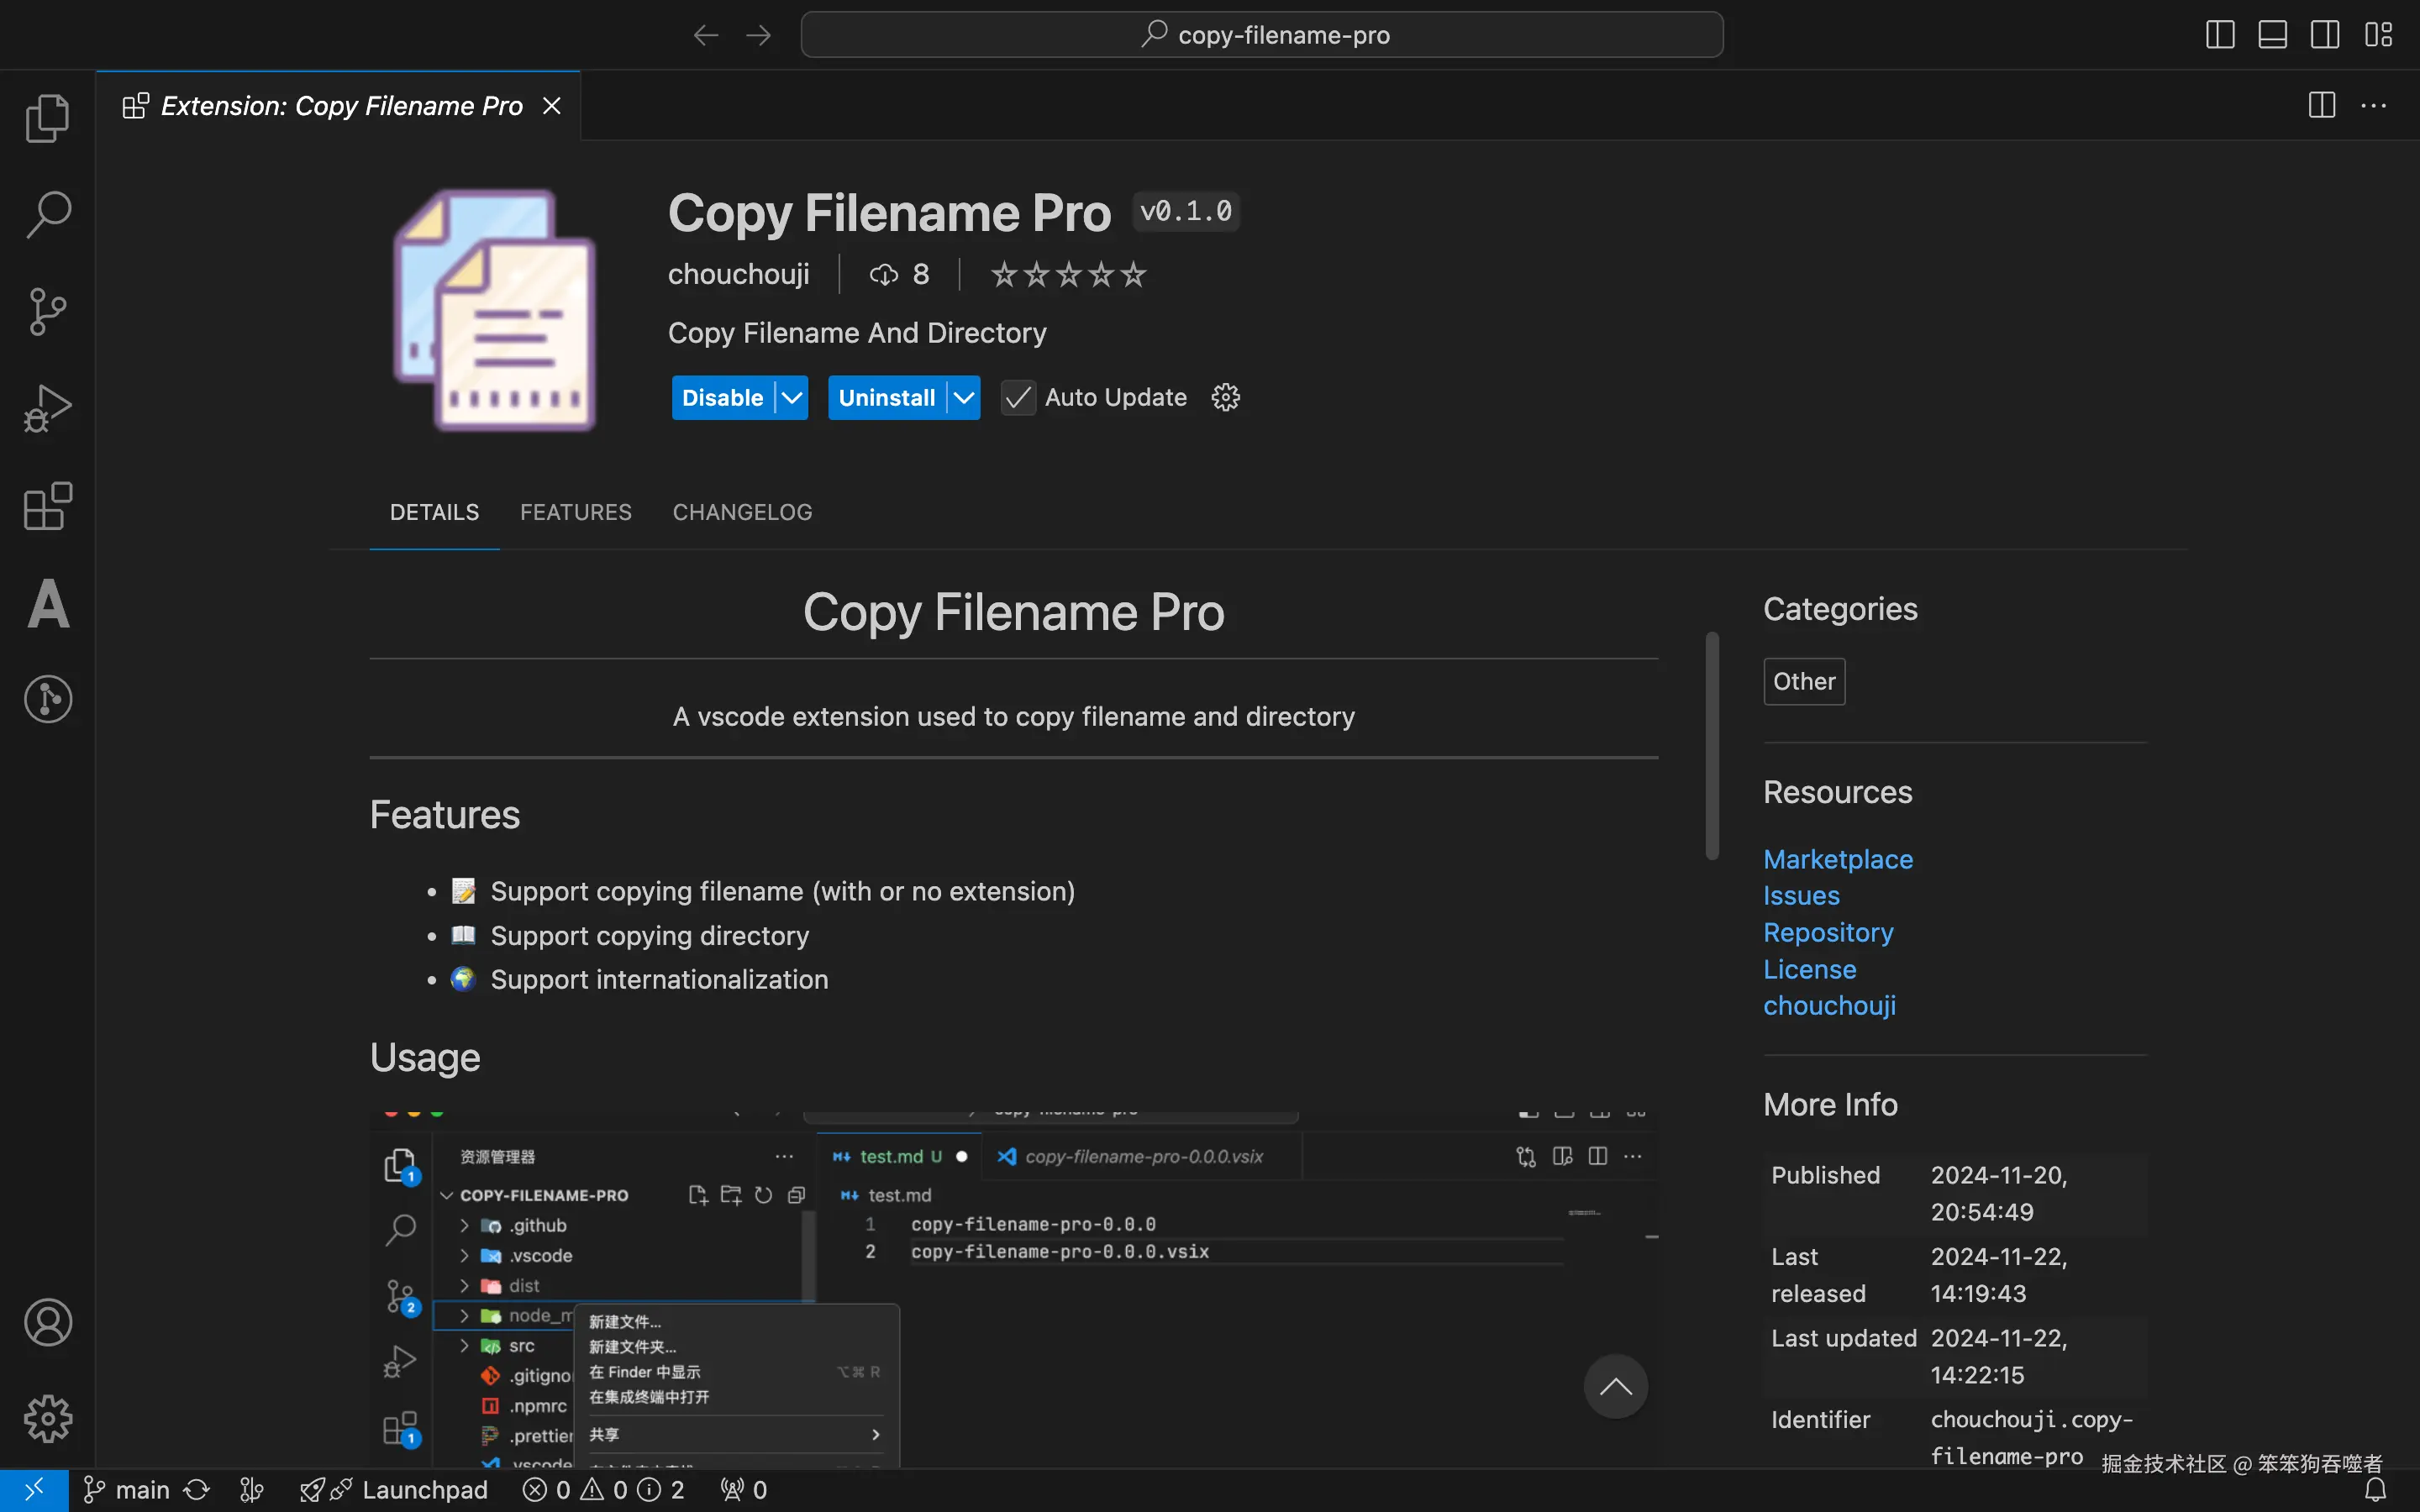This screenshot has width=2420, height=1512.
Task: Split the editor to the right
Action: tap(2321, 105)
